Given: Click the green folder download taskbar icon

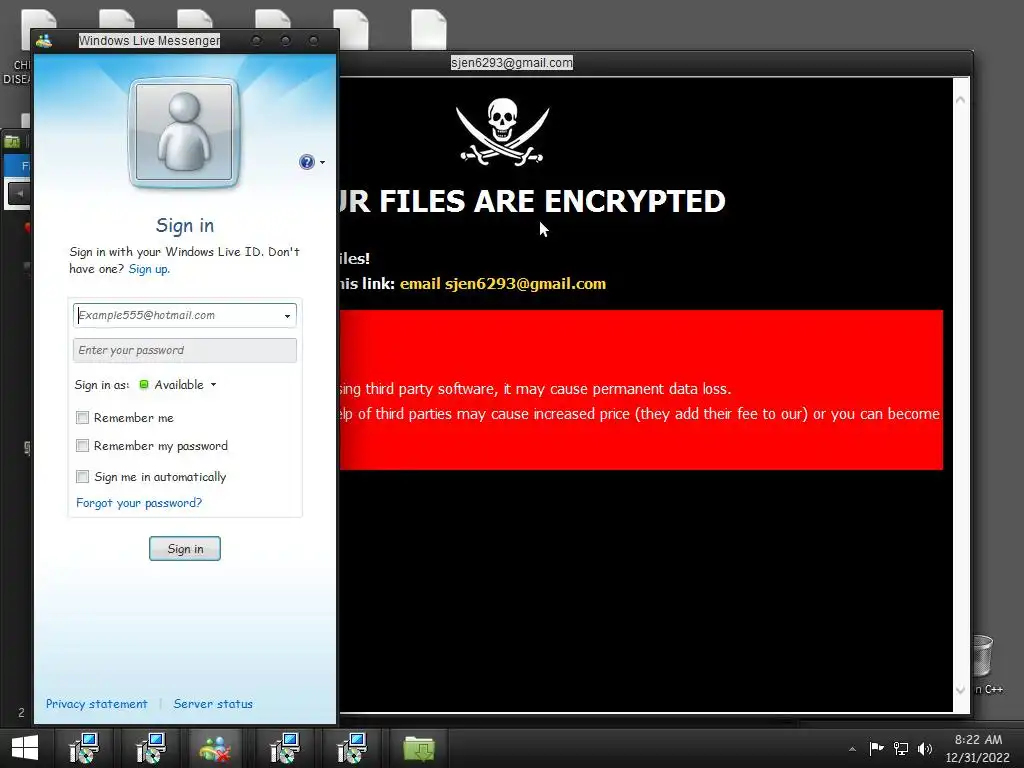Looking at the screenshot, I should [x=419, y=748].
